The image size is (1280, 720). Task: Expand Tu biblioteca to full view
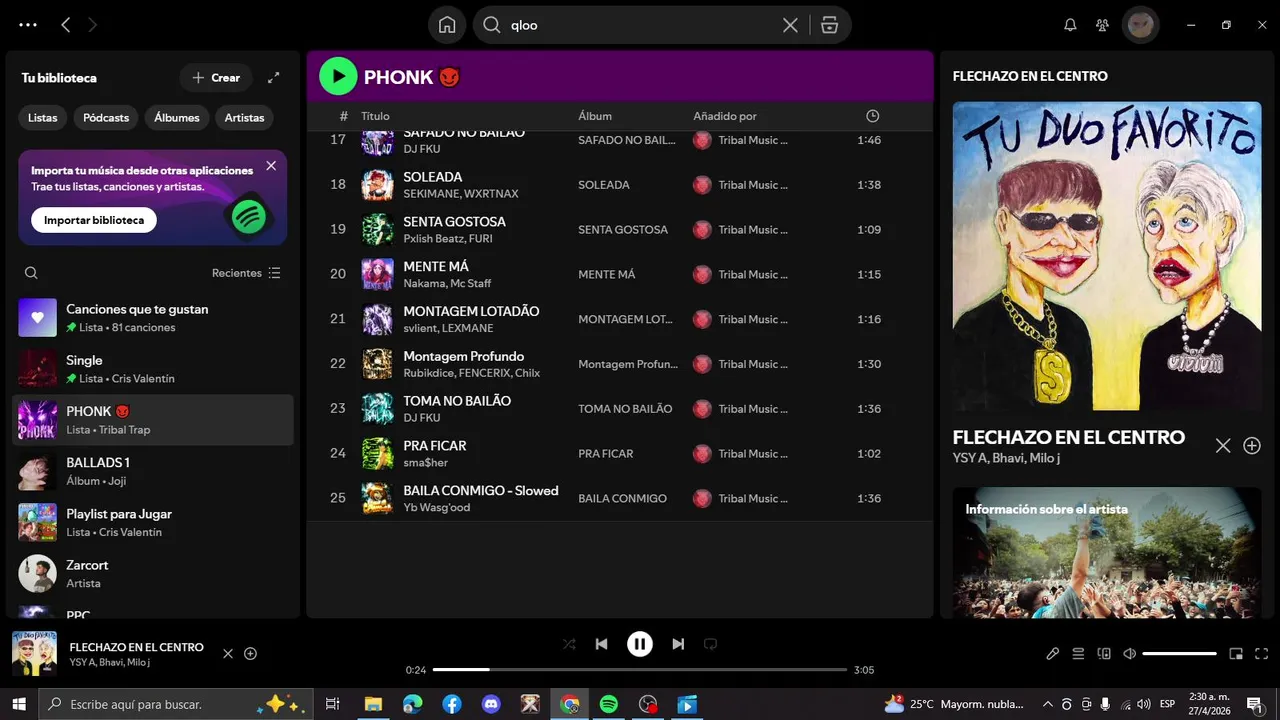click(x=273, y=78)
